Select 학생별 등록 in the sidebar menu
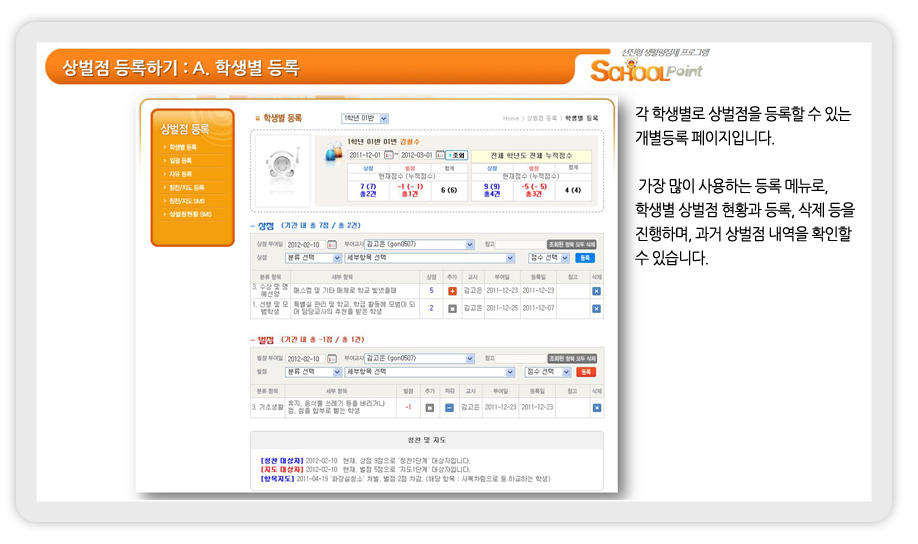 [183, 147]
